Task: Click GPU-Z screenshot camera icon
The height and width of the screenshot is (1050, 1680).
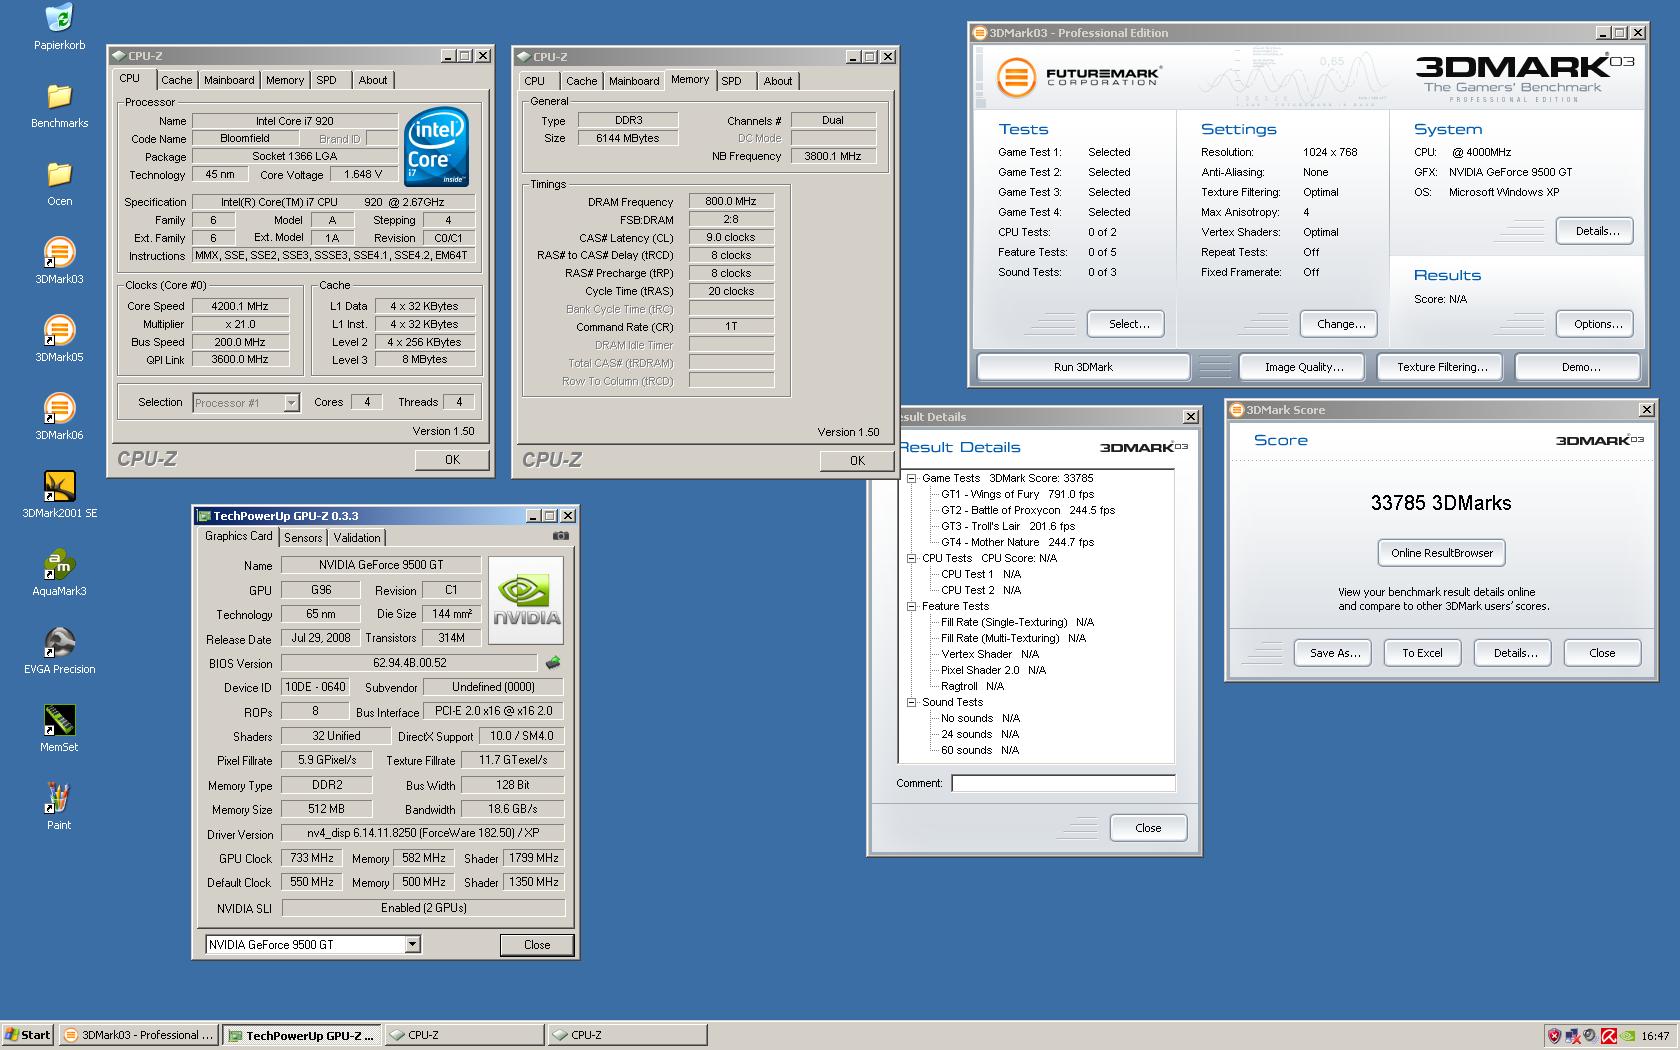Action: tap(561, 536)
